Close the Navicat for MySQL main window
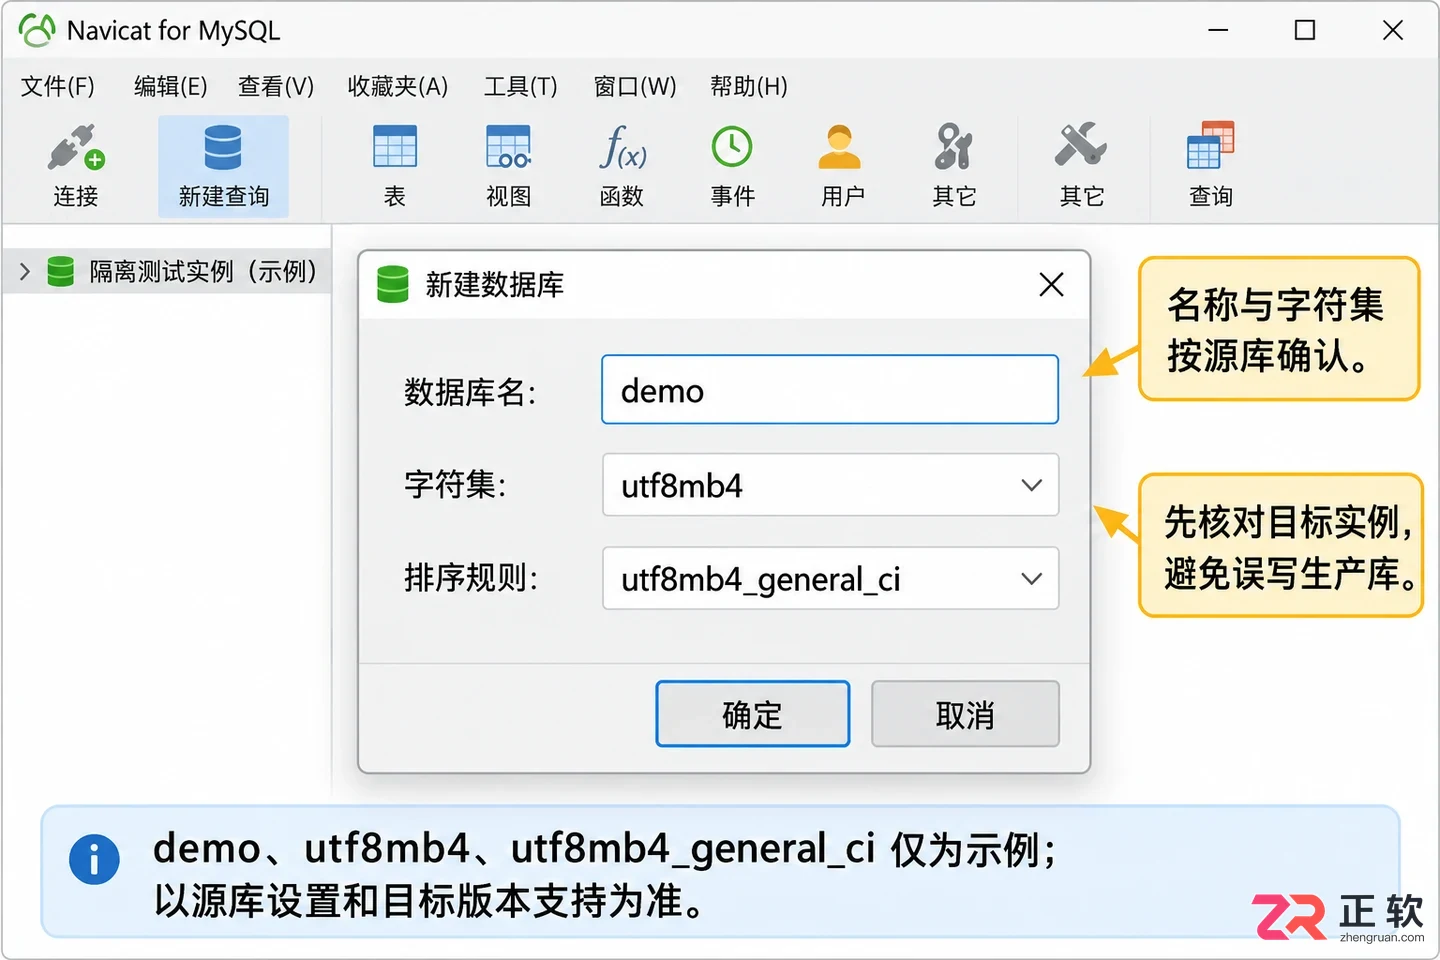This screenshot has height=960, width=1440. [x=1393, y=30]
